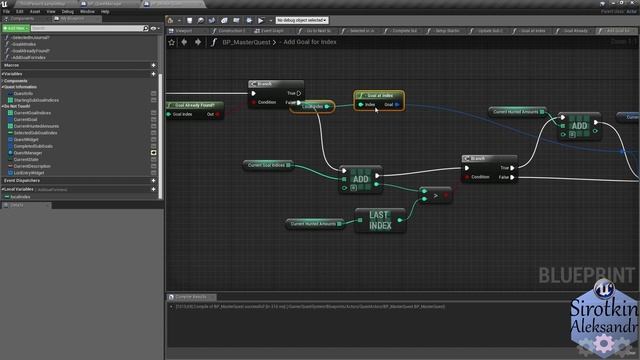Add a new variable with Variables plus
The height and width of the screenshot is (360, 640).
click(153, 74)
